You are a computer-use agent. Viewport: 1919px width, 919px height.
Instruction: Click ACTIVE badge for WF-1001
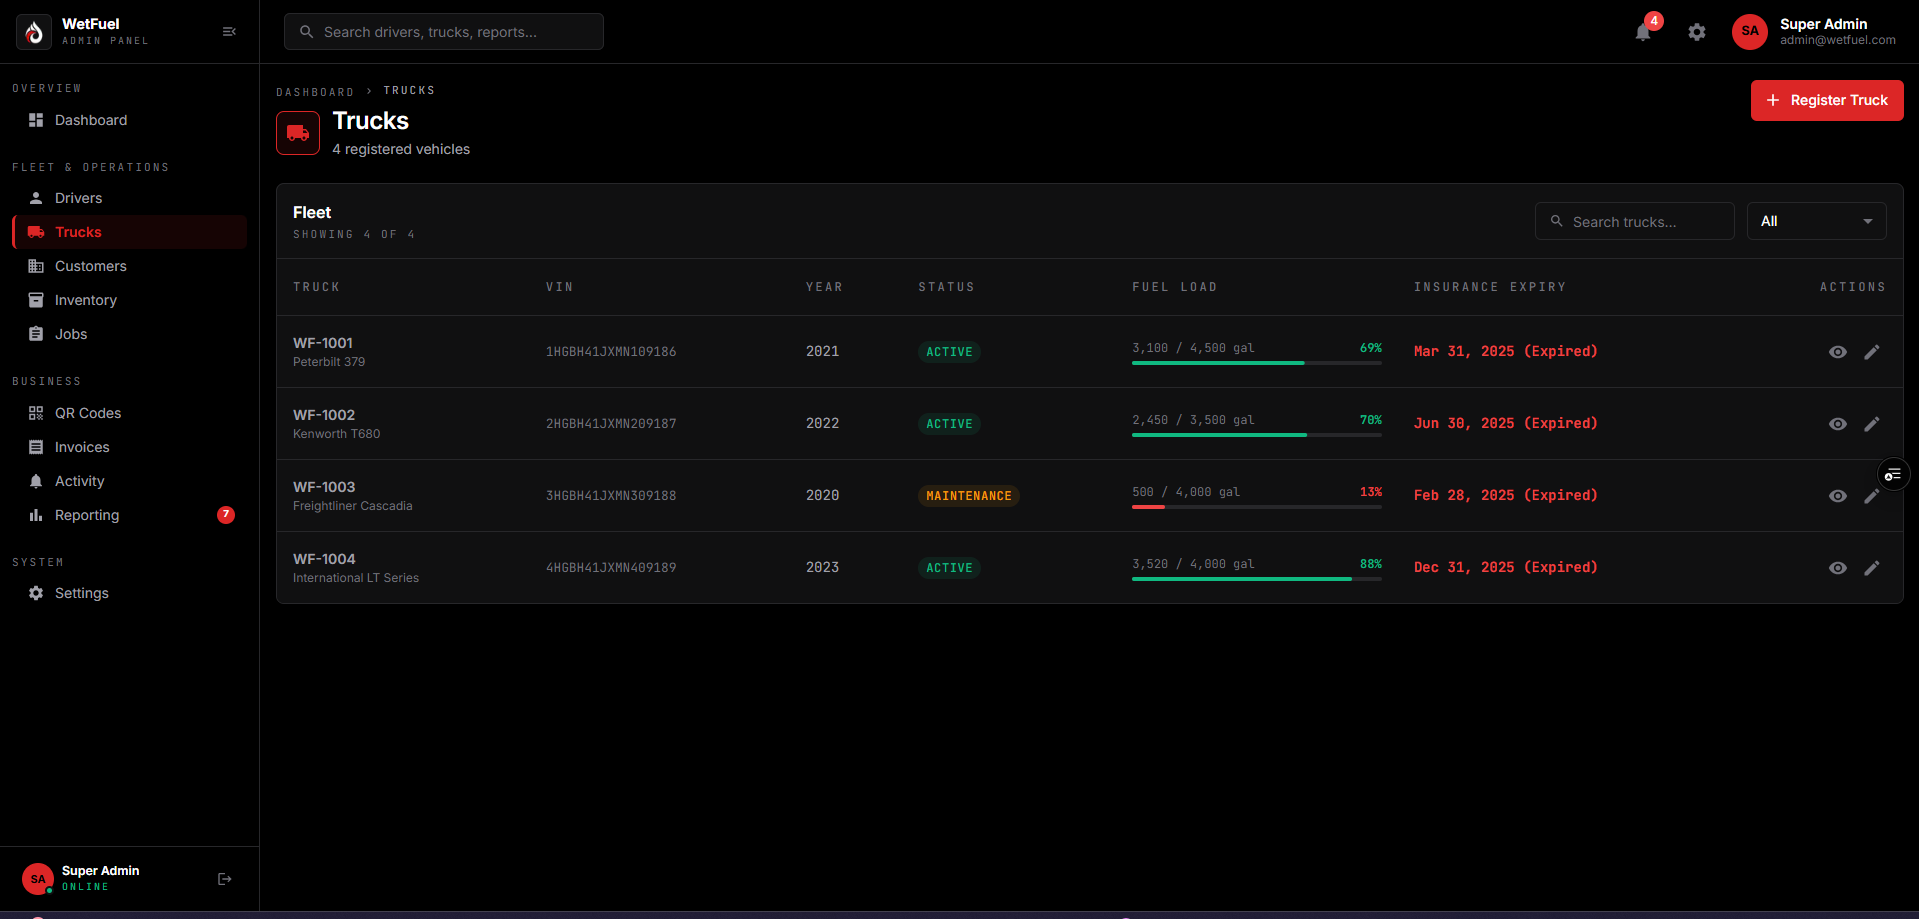949,352
